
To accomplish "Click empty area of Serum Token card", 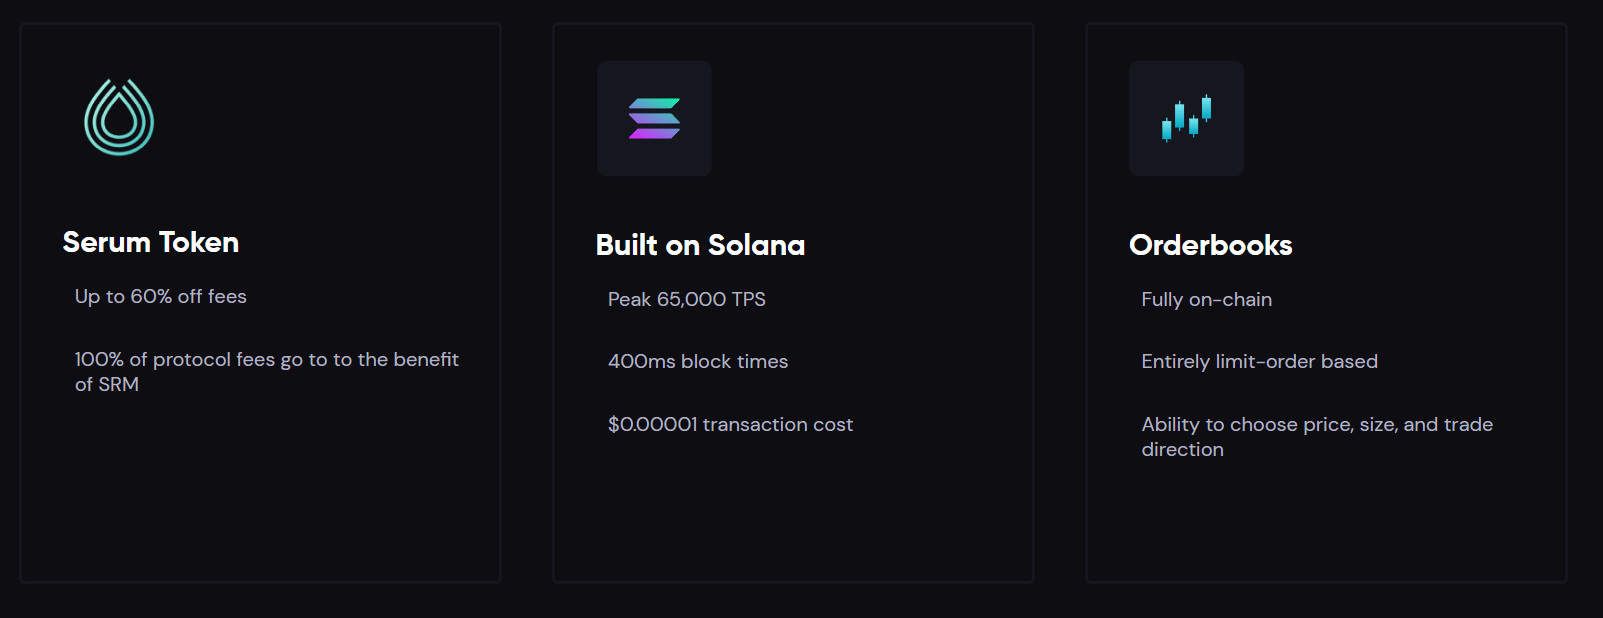I will [x=260, y=490].
